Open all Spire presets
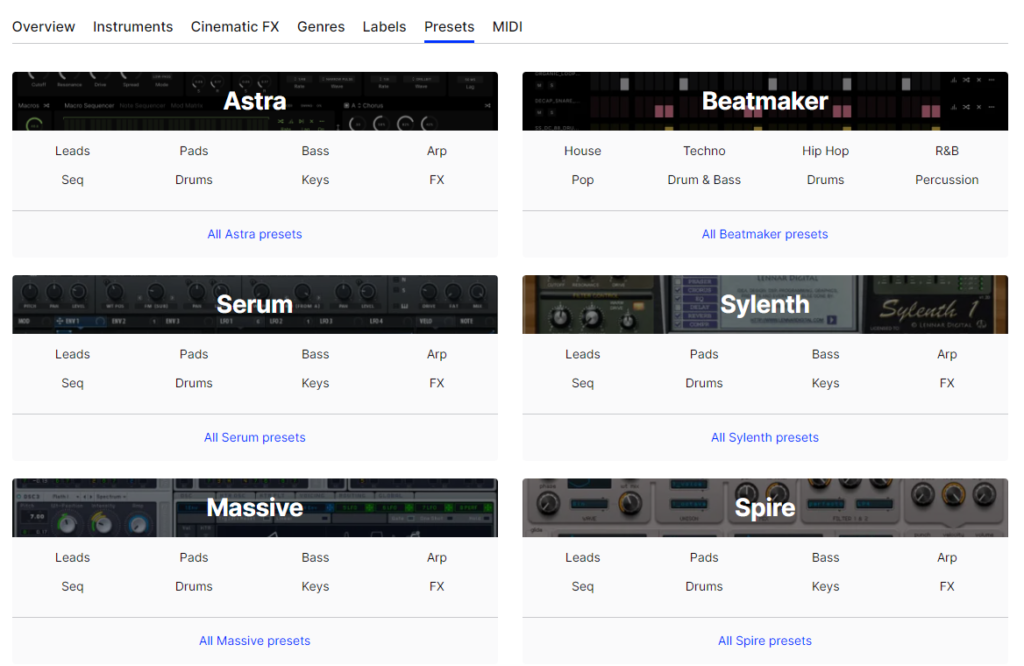1024x666 pixels. point(765,640)
